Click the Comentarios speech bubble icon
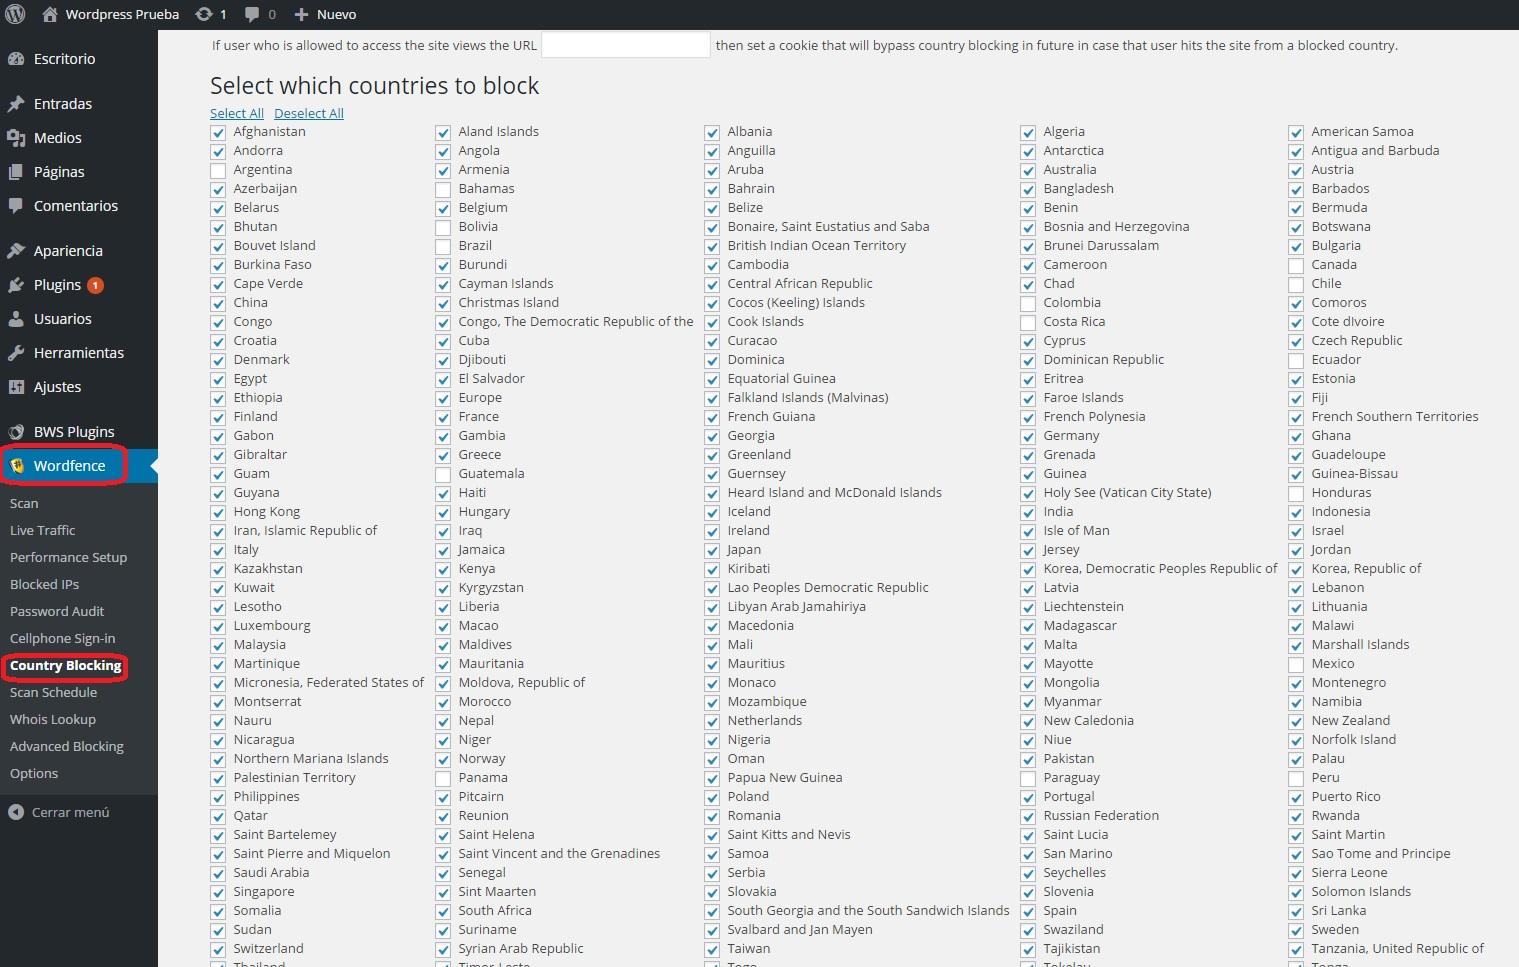Screen dimensions: 1519x967 tap(16, 206)
